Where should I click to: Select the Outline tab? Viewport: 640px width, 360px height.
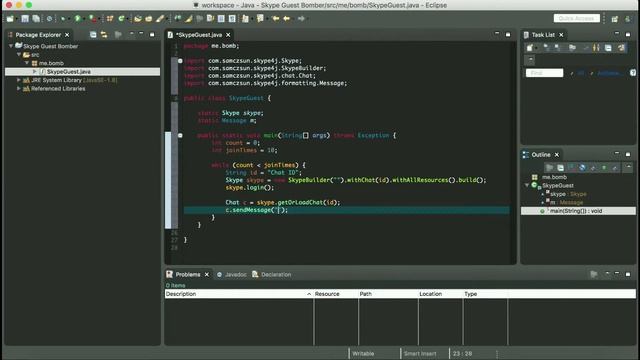click(541, 155)
